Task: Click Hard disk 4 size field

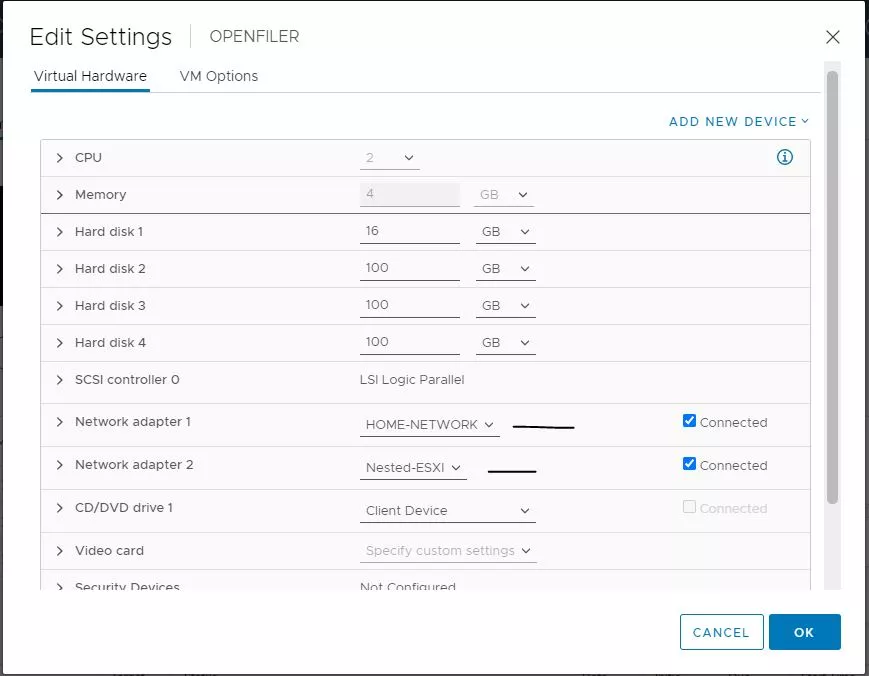Action: point(410,343)
